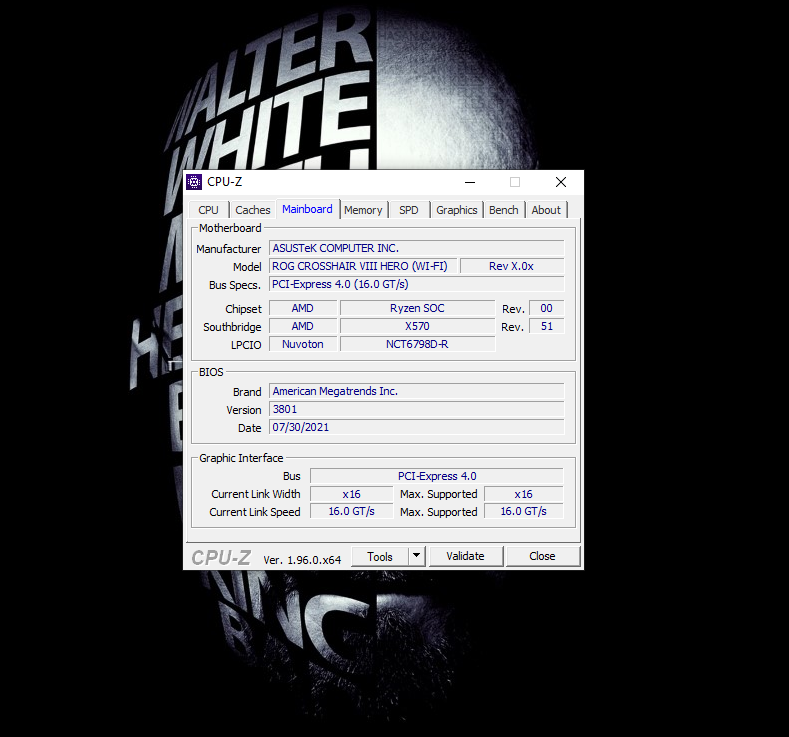
Task: Show the About tab
Action: point(546,210)
